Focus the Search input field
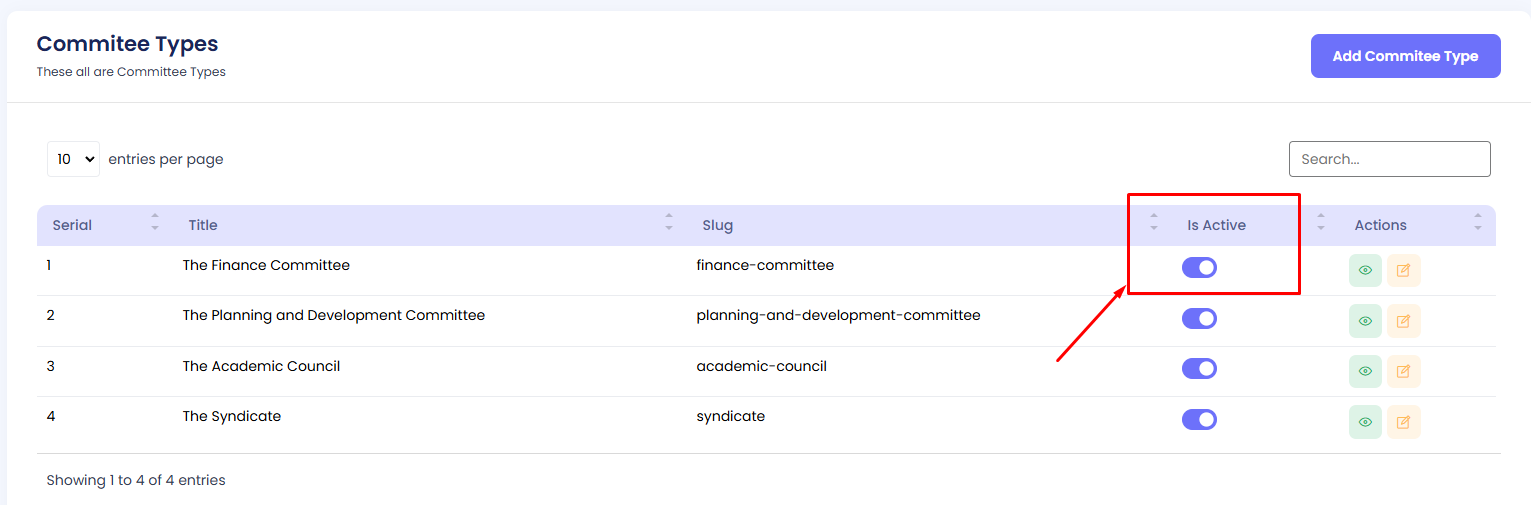 [x=1389, y=159]
